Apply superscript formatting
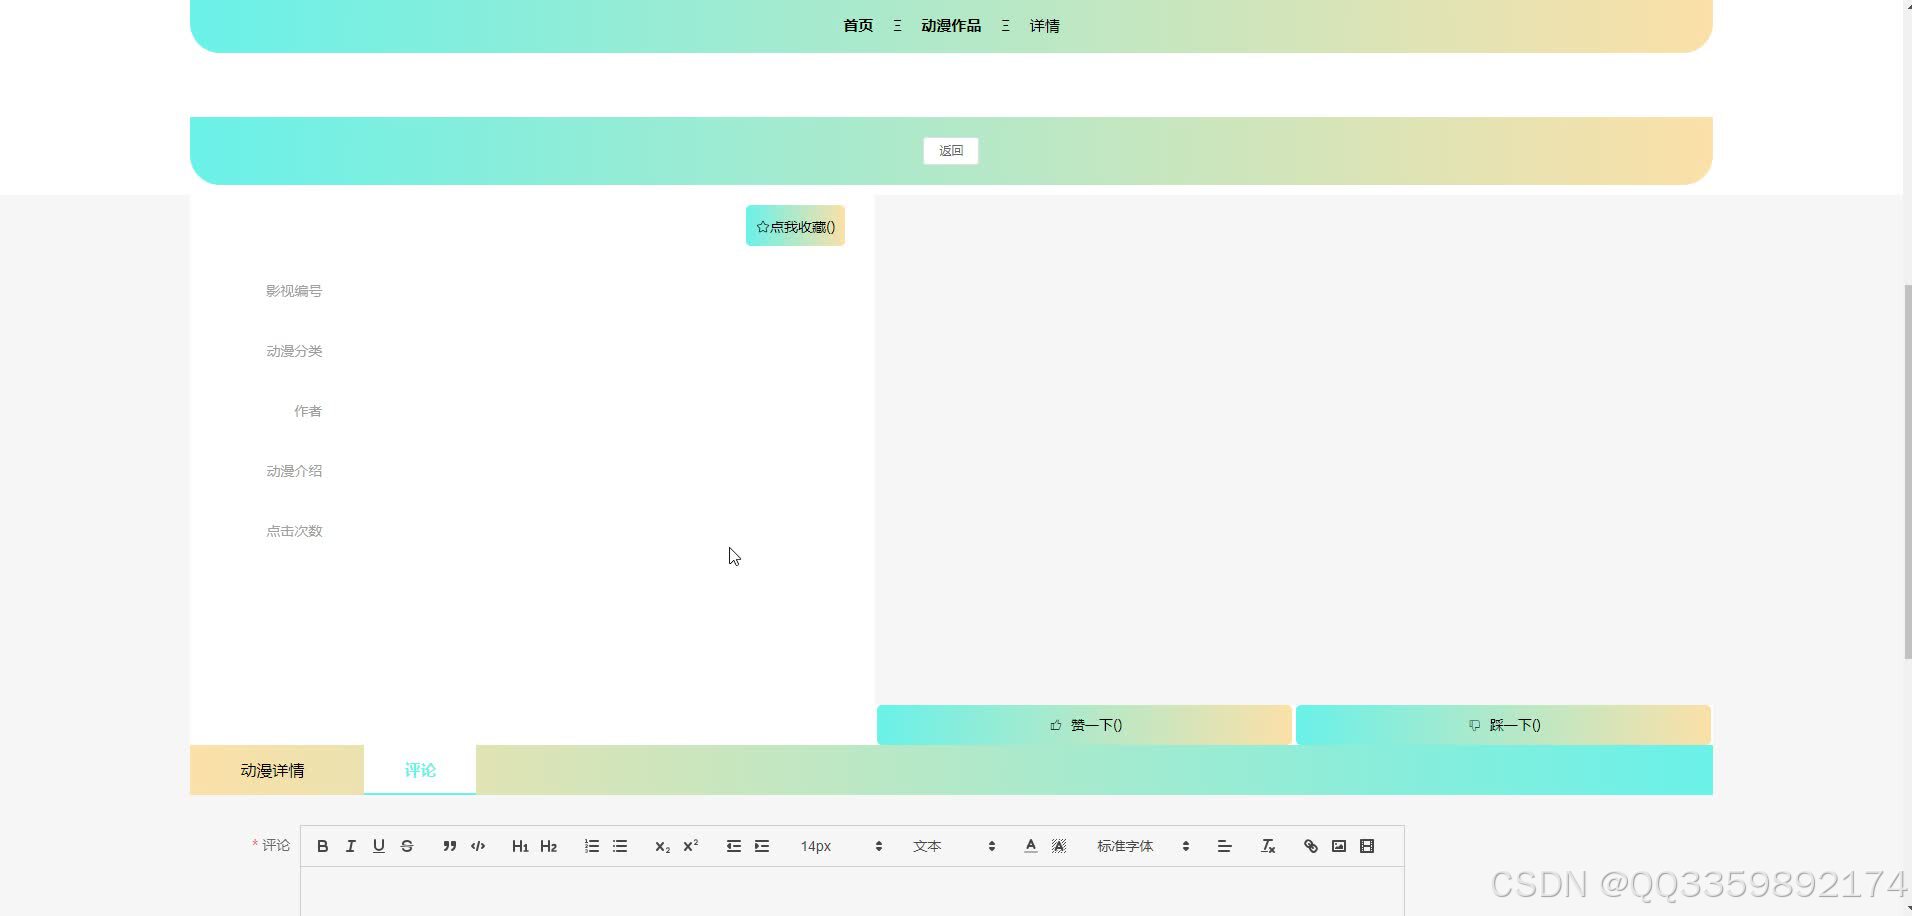Screen dimensions: 1912x916 click(691, 846)
